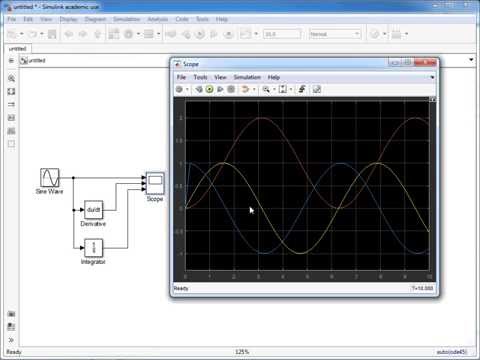
Task: Click the Back navigation arrow in Simulink toolbar
Action: pyautogui.click(x=69, y=34)
